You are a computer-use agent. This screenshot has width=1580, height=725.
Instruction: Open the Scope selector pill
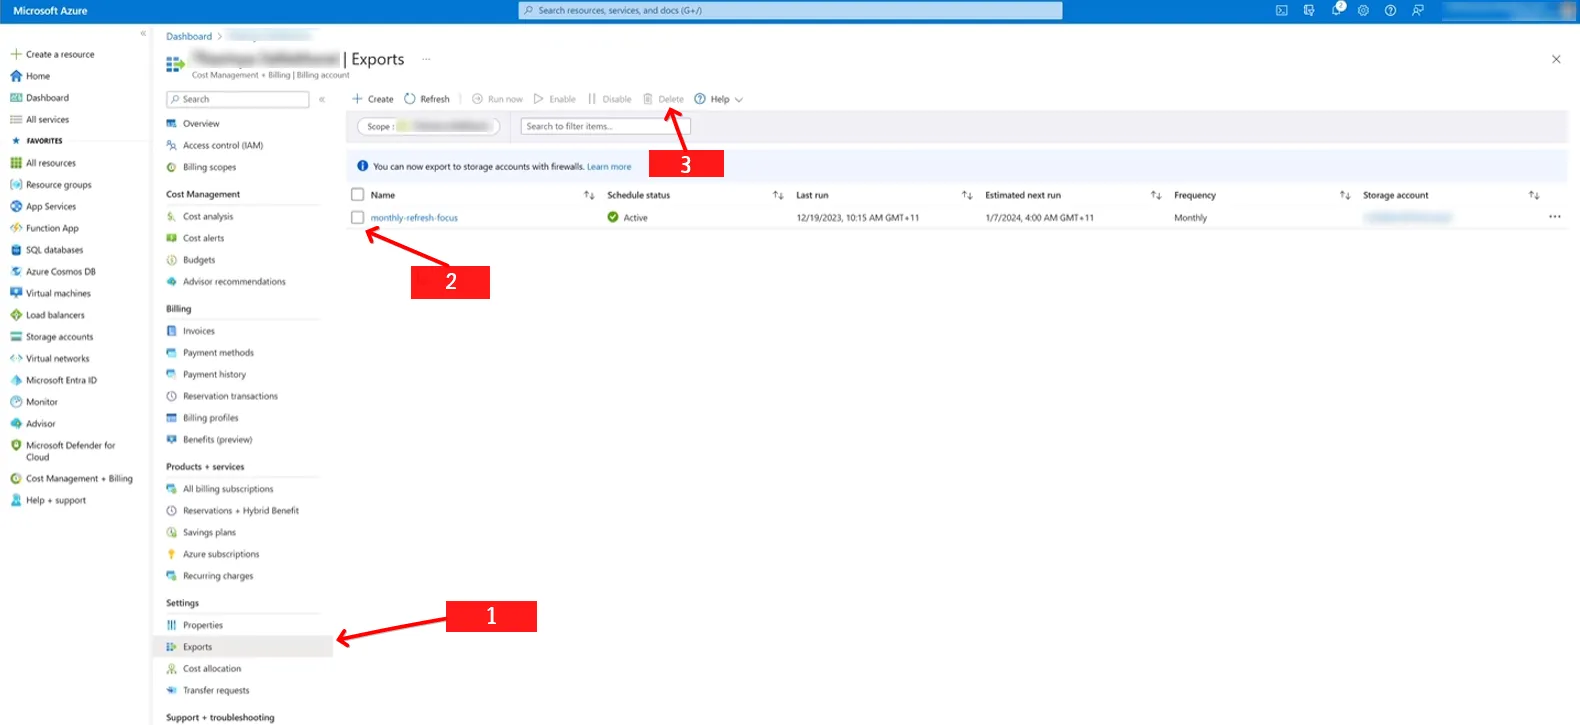pyautogui.click(x=428, y=127)
